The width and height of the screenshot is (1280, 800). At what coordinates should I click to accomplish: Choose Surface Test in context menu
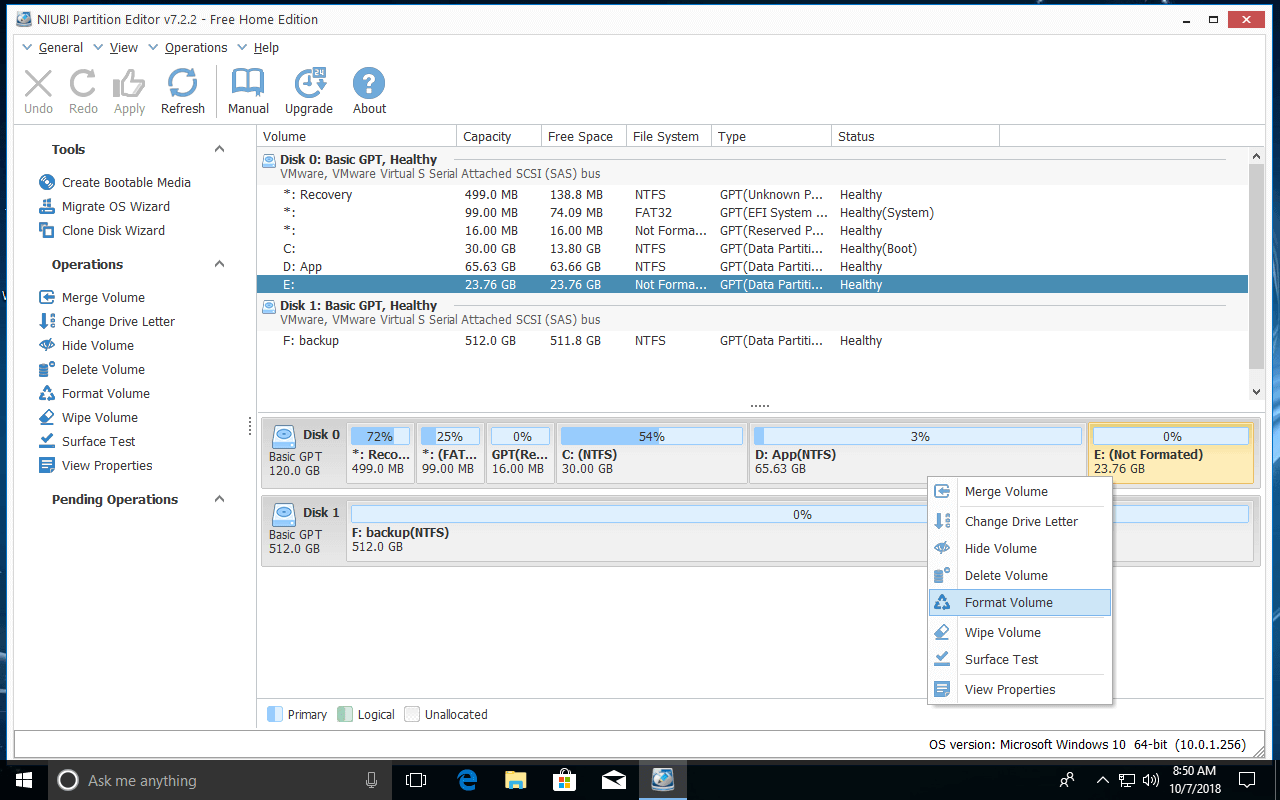point(1020,659)
